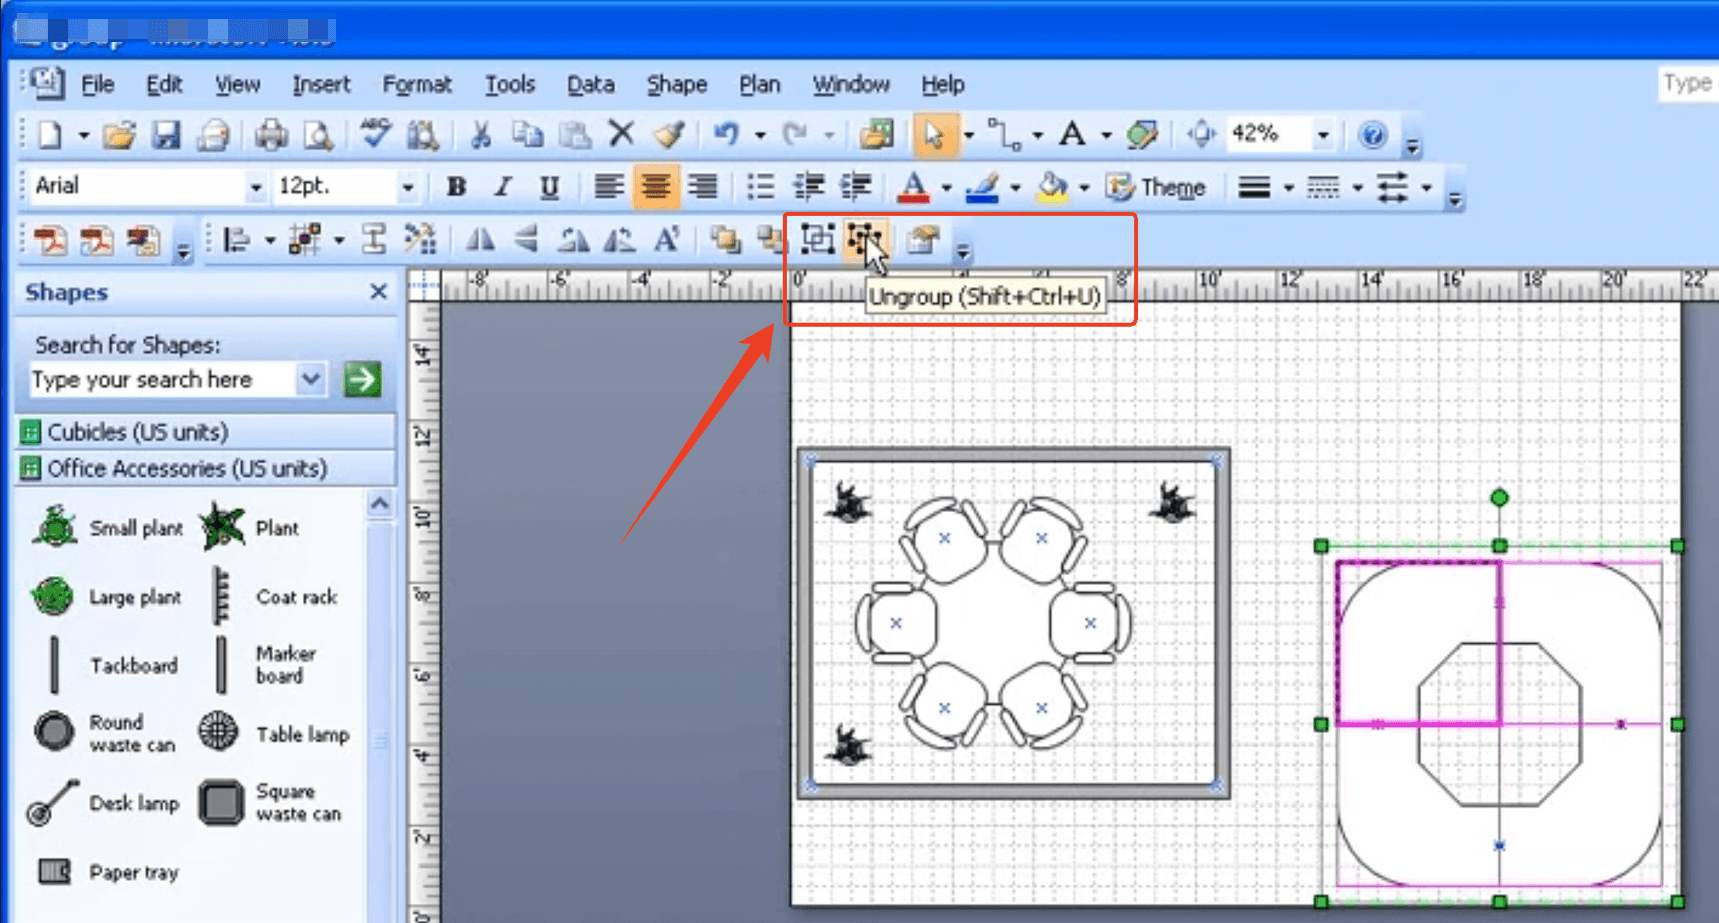Click Rotate Text icon
1719x923 pixels.
coord(666,240)
